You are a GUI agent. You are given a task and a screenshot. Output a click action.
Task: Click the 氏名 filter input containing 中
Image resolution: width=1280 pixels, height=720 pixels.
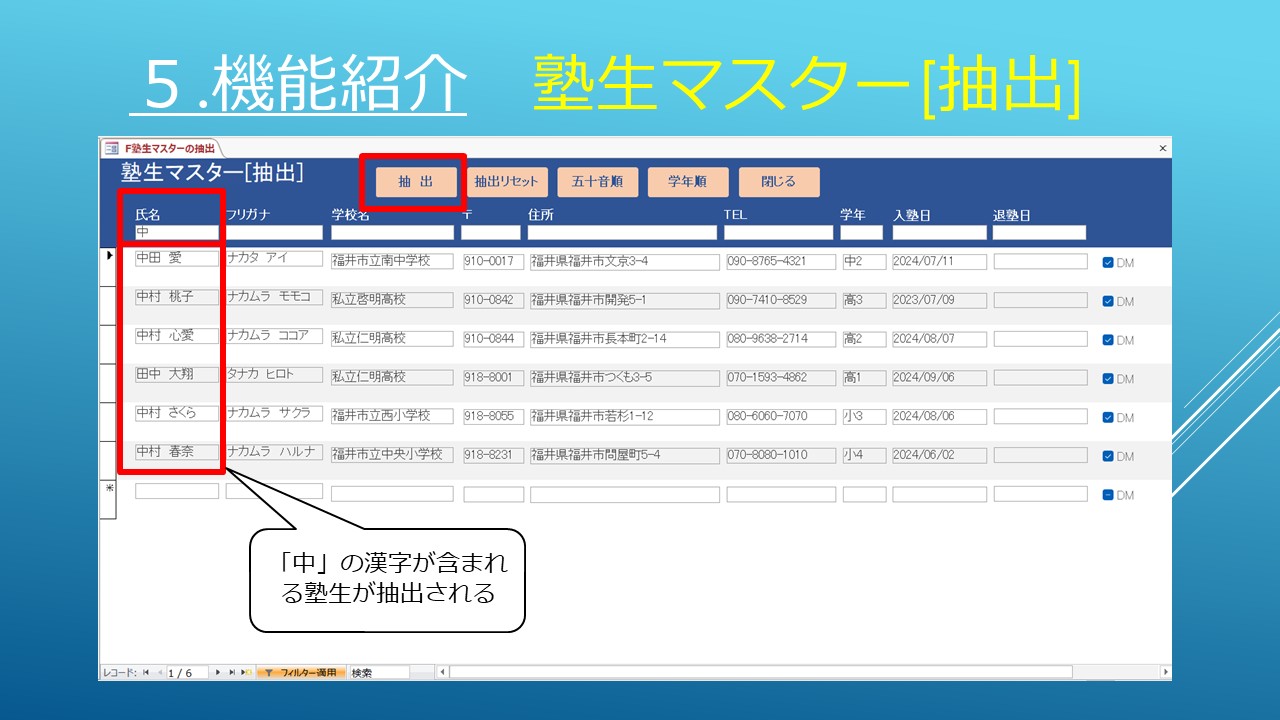pos(176,232)
